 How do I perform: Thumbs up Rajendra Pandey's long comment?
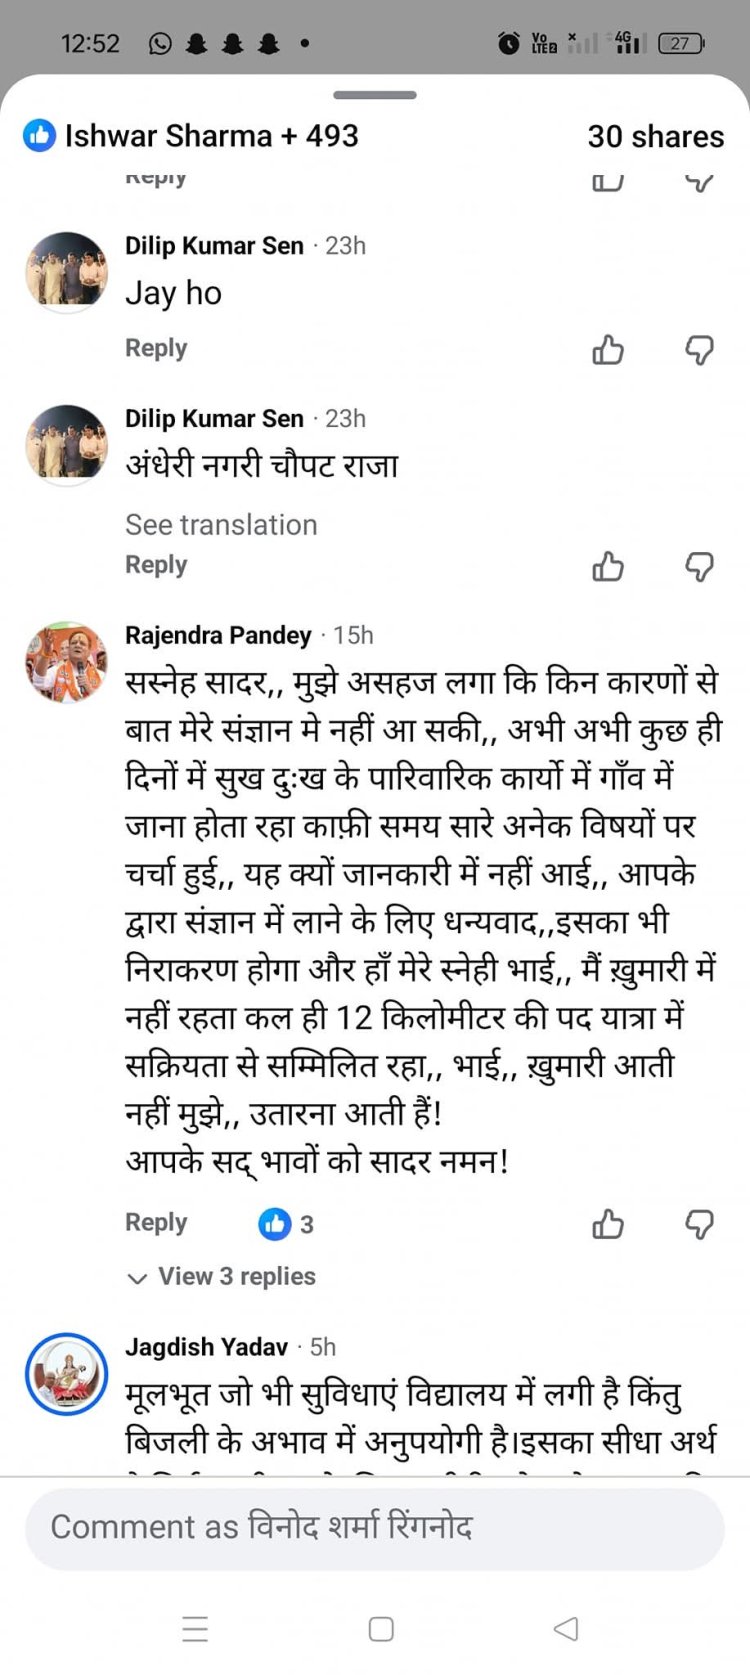607,1224
